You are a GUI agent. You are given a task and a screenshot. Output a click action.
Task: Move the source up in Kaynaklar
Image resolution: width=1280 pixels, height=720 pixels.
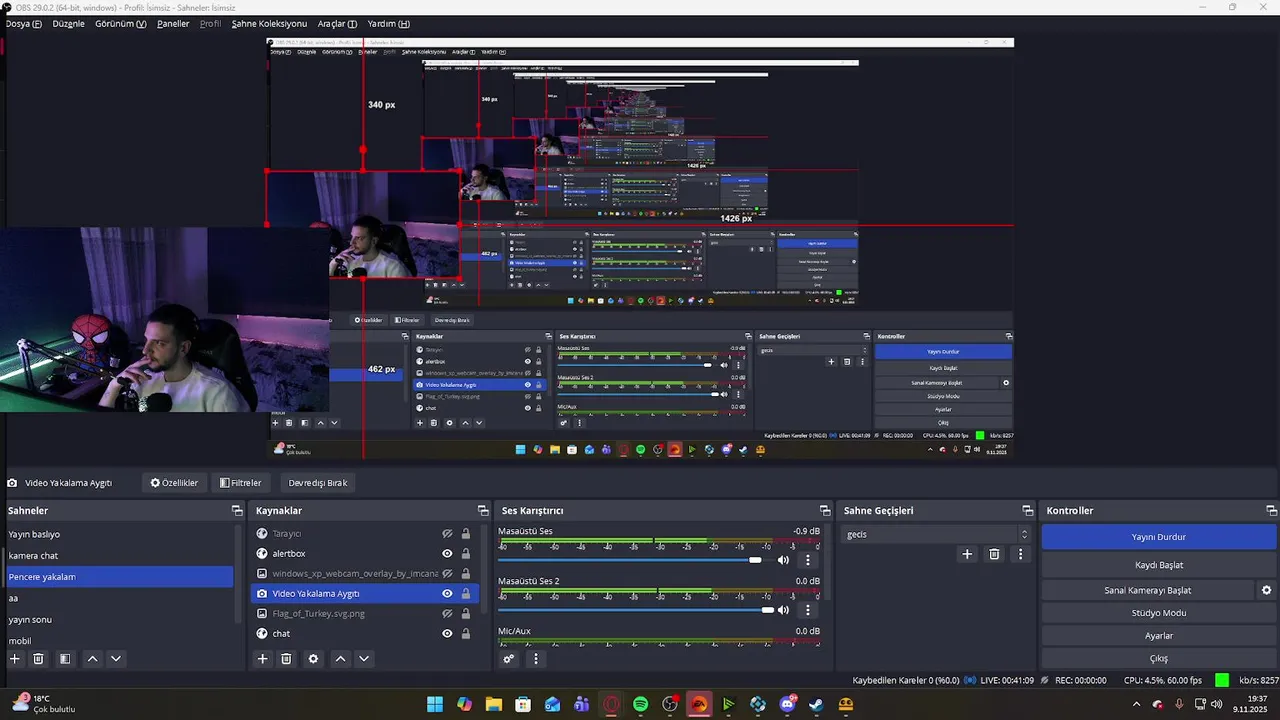[x=340, y=659]
